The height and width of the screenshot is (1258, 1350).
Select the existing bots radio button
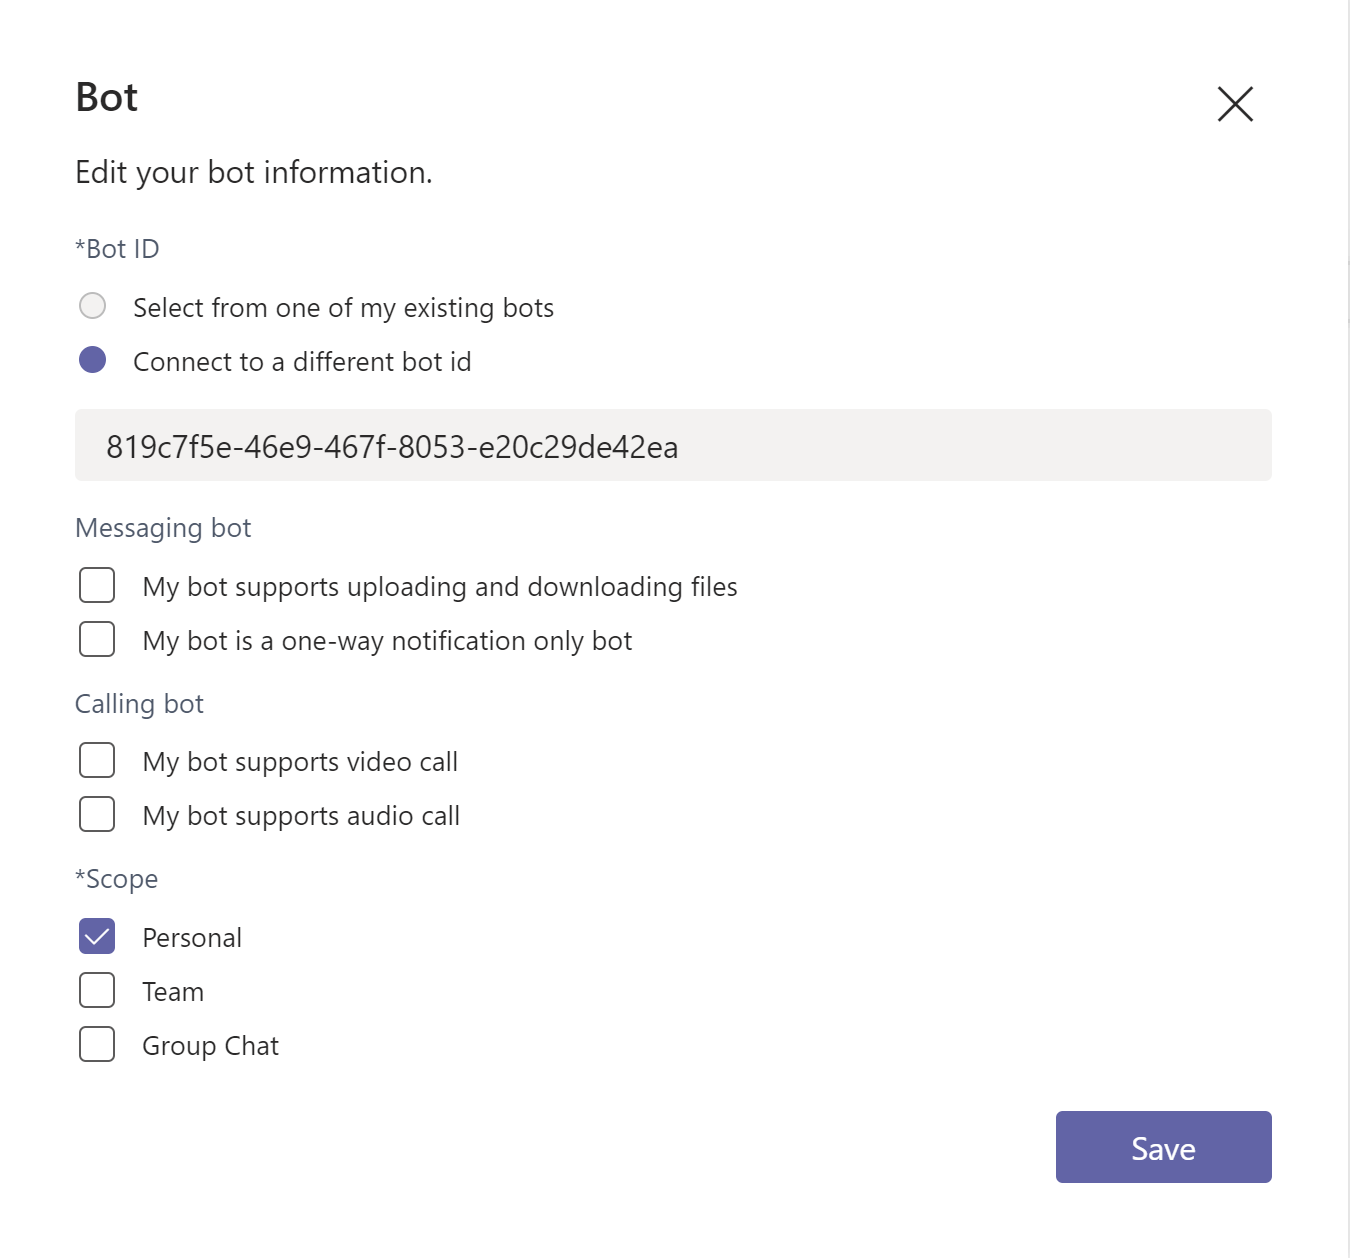pyautogui.click(x=93, y=306)
